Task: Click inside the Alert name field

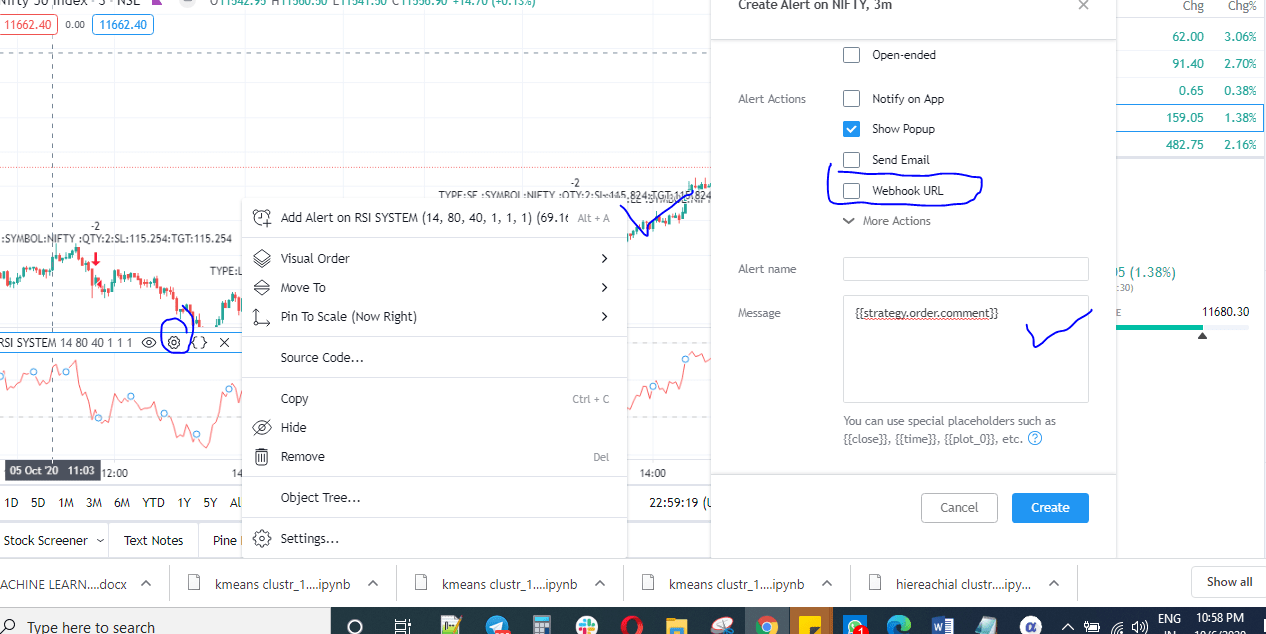Action: (x=964, y=268)
